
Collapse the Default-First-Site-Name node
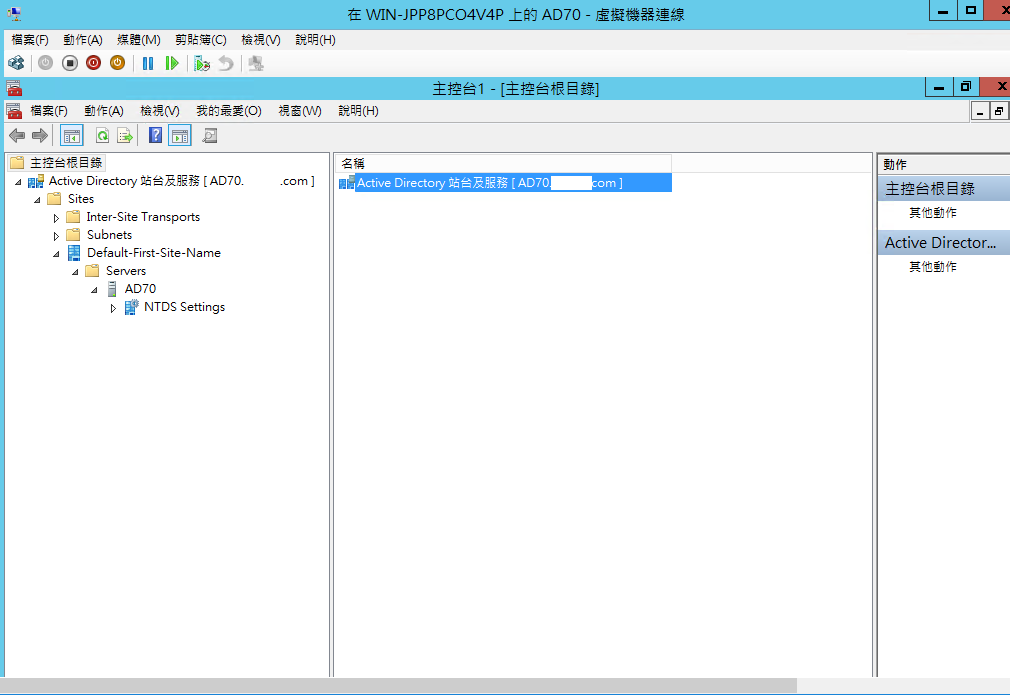(x=56, y=254)
